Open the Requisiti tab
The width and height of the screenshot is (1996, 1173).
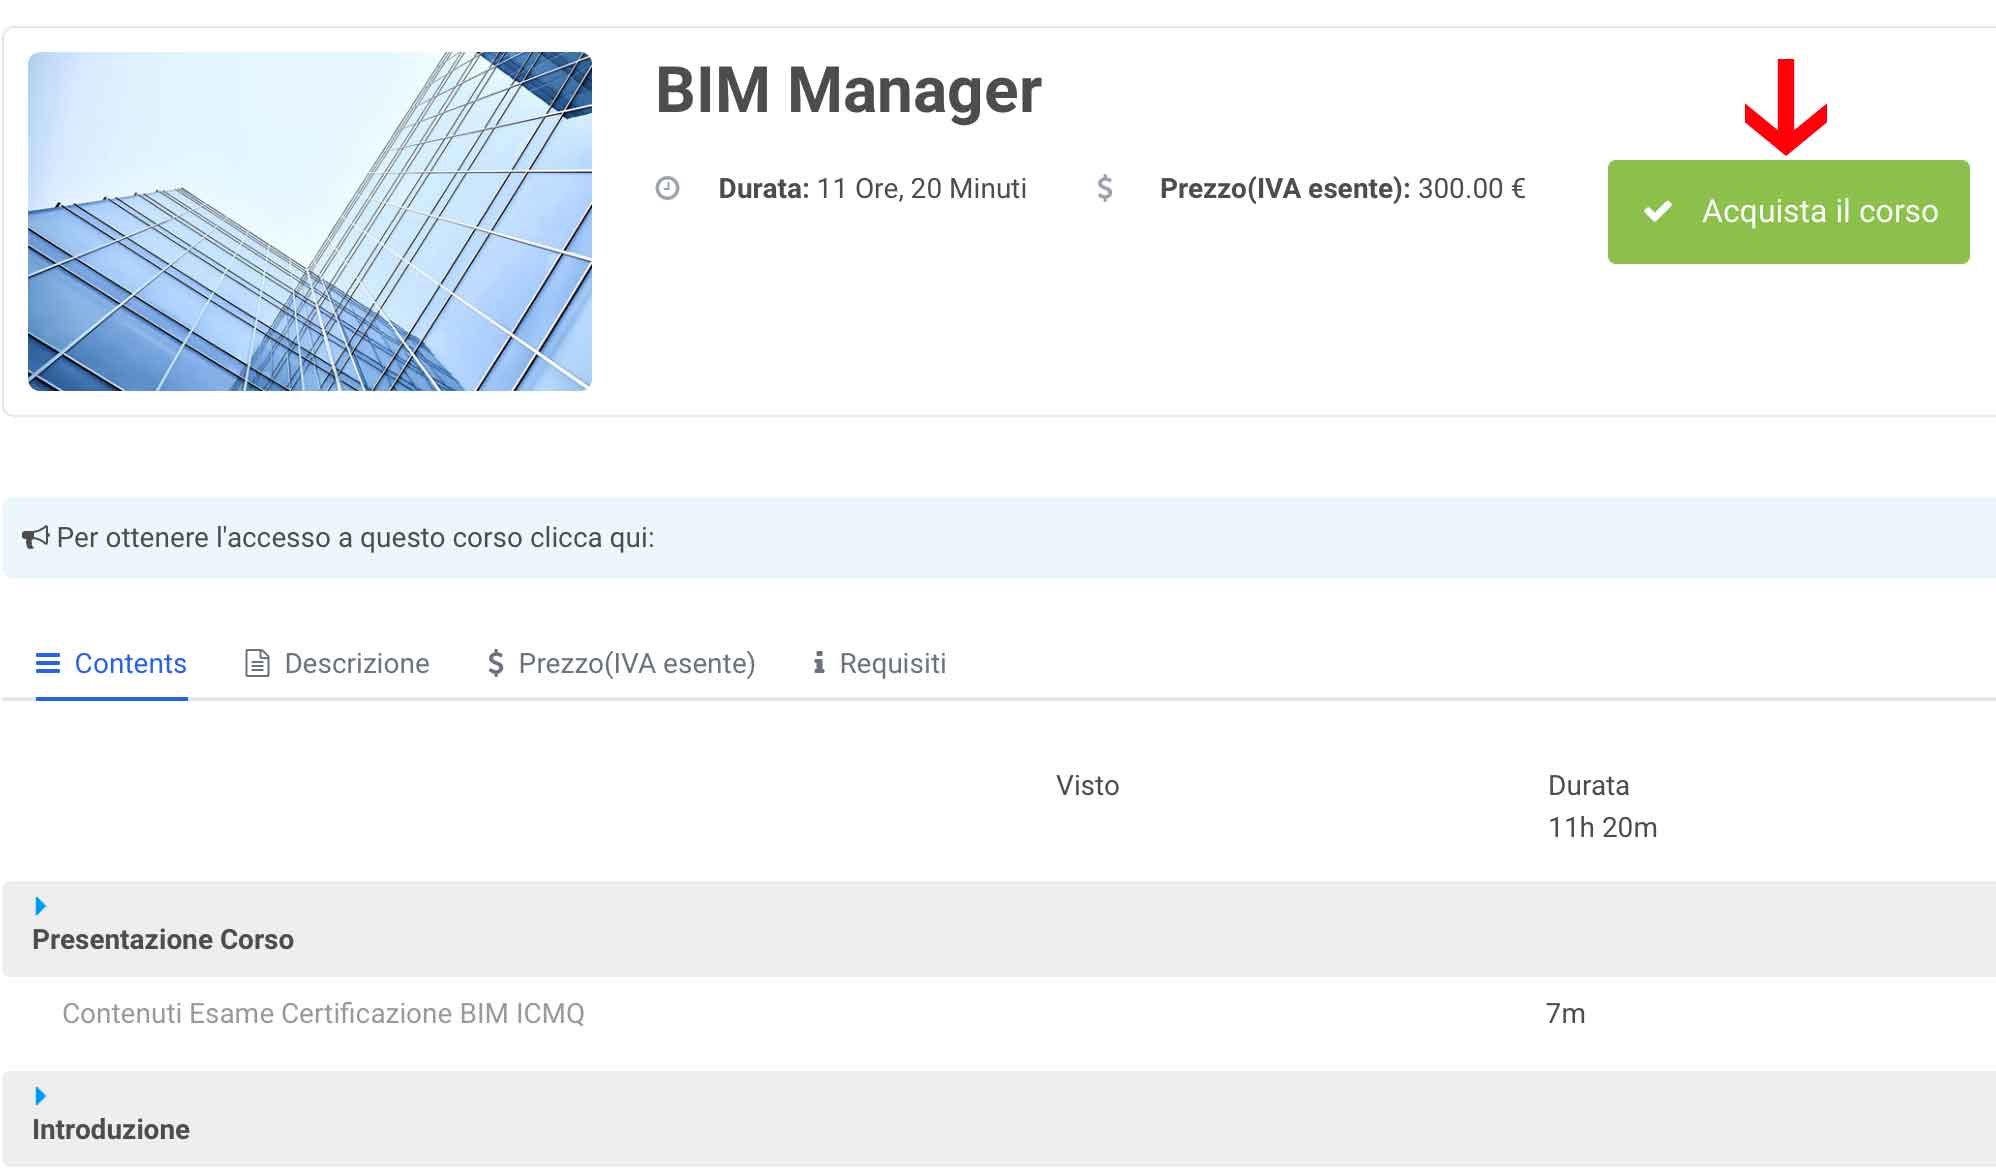tap(892, 663)
